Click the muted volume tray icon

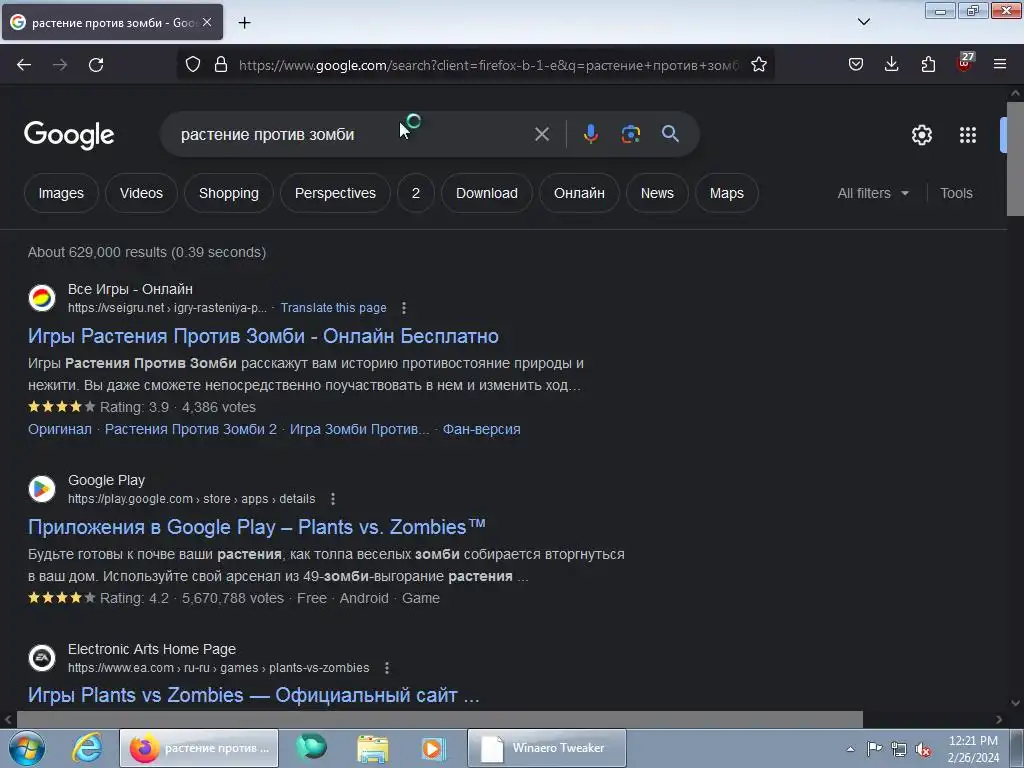point(923,749)
